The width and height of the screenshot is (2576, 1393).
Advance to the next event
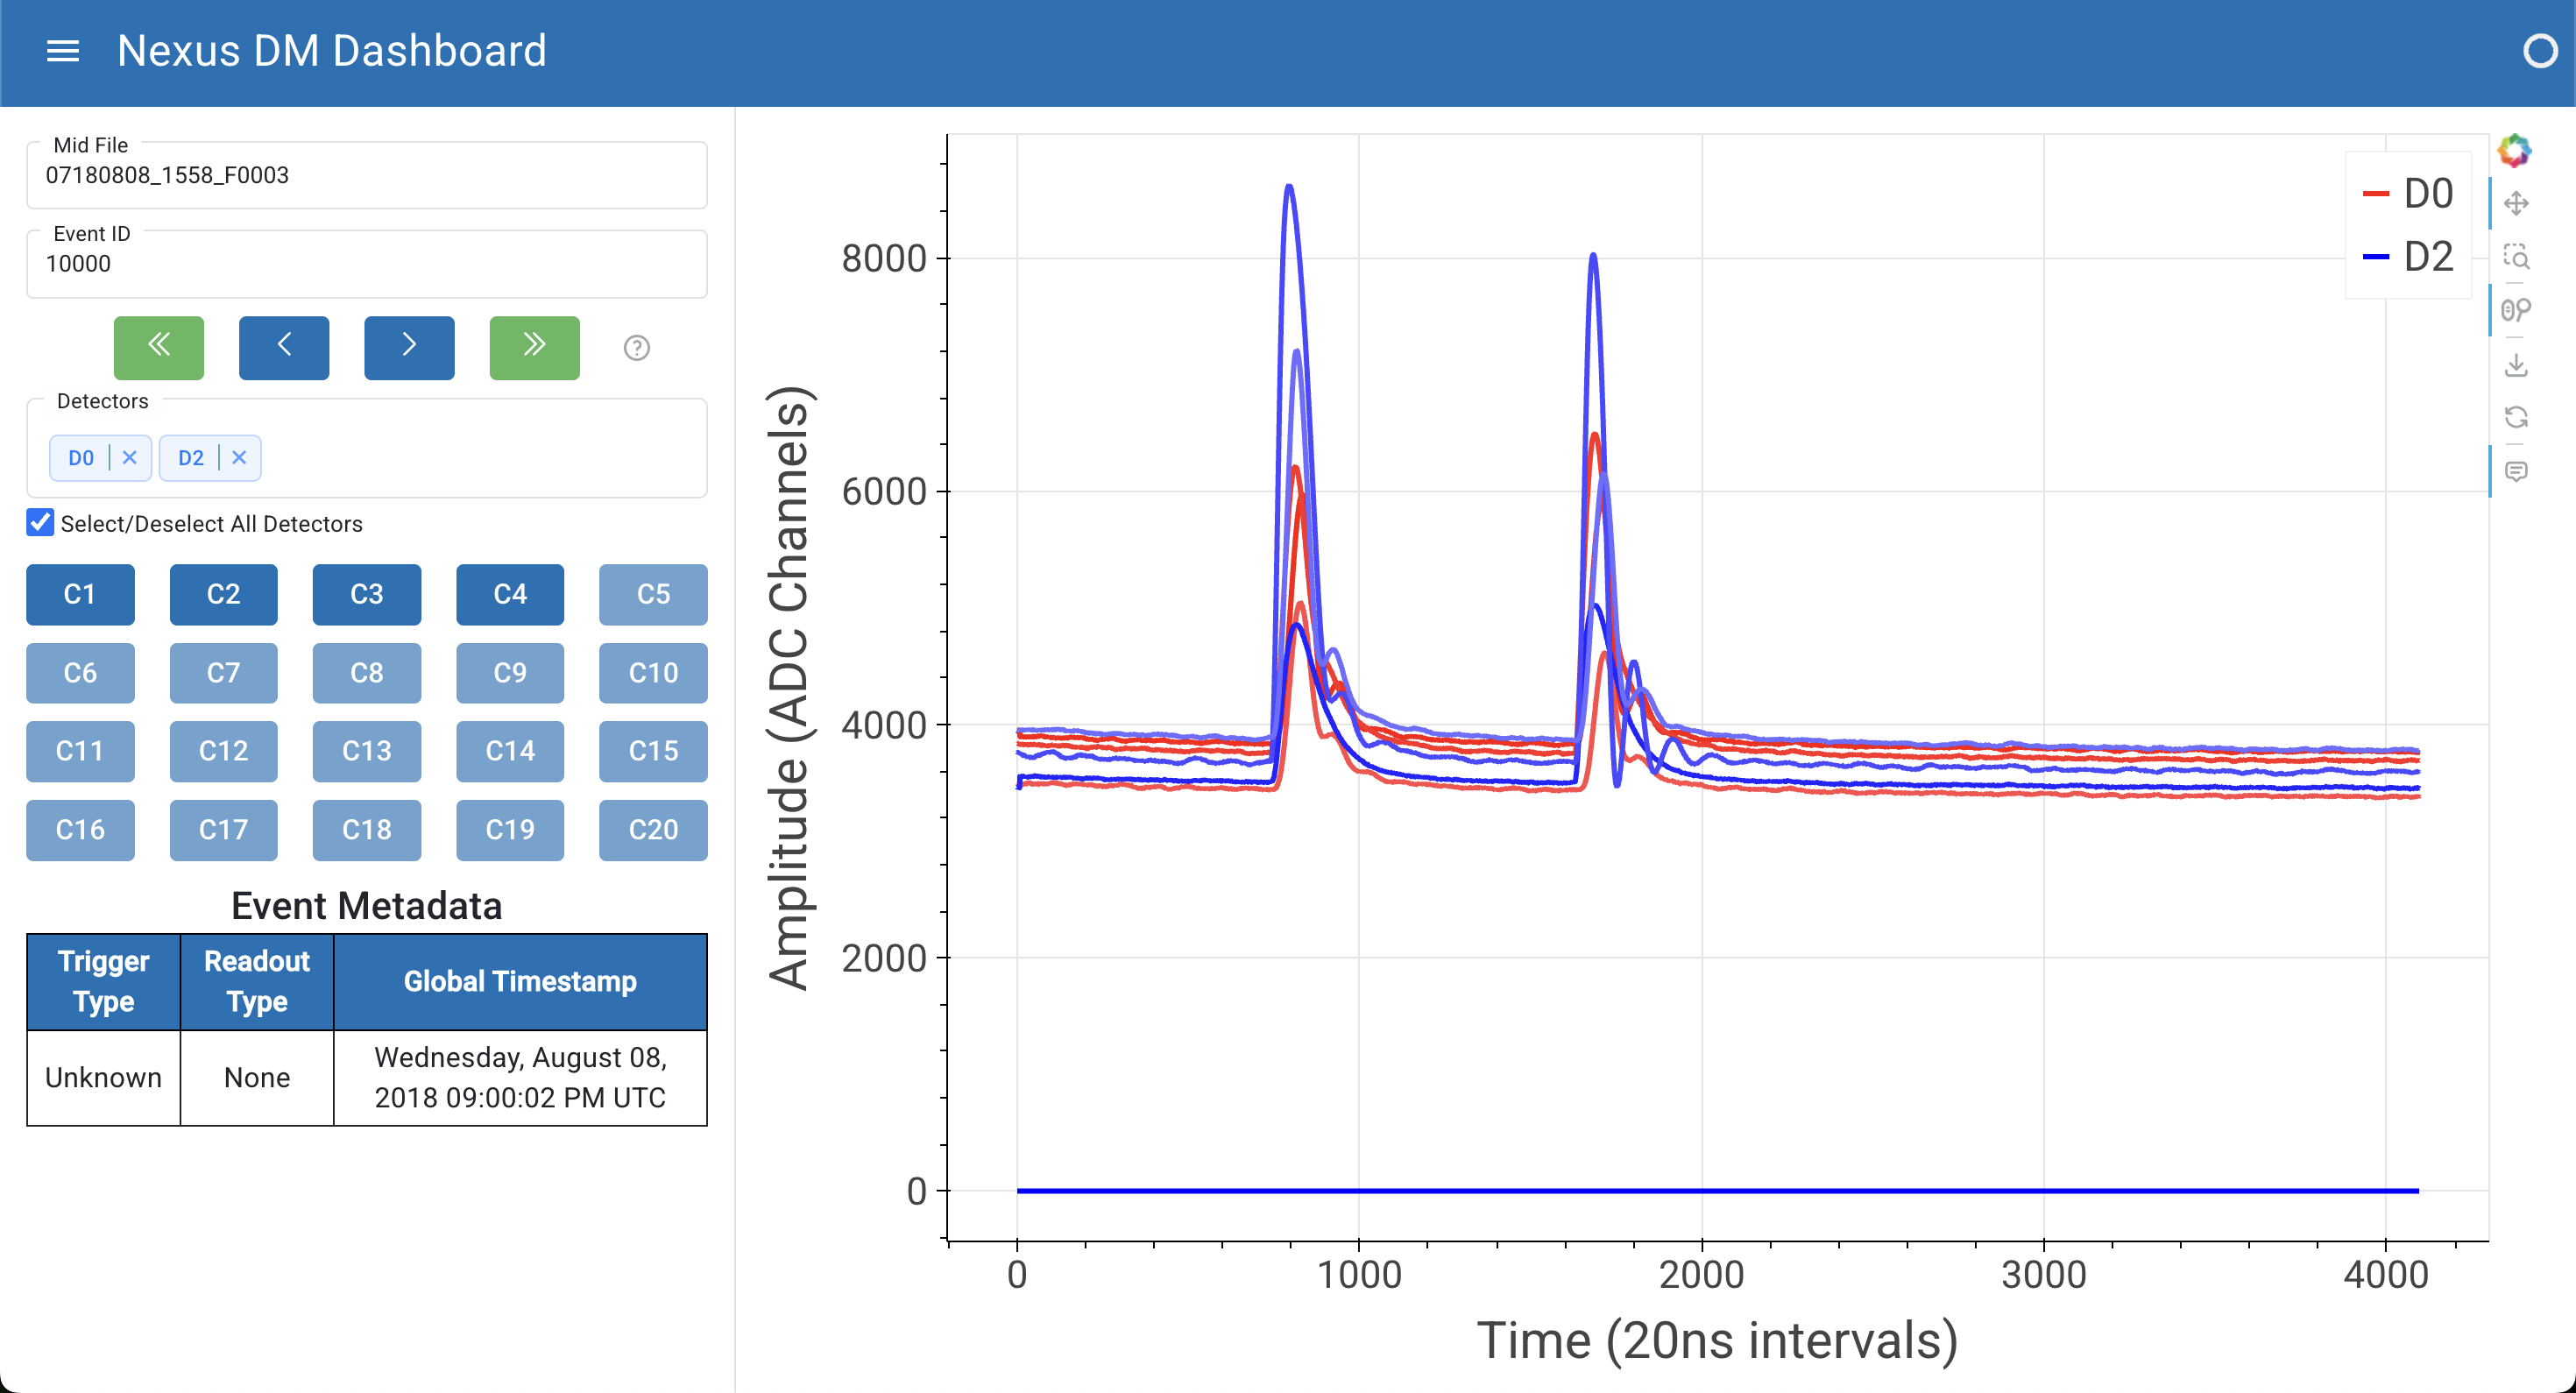pyautogui.click(x=409, y=347)
